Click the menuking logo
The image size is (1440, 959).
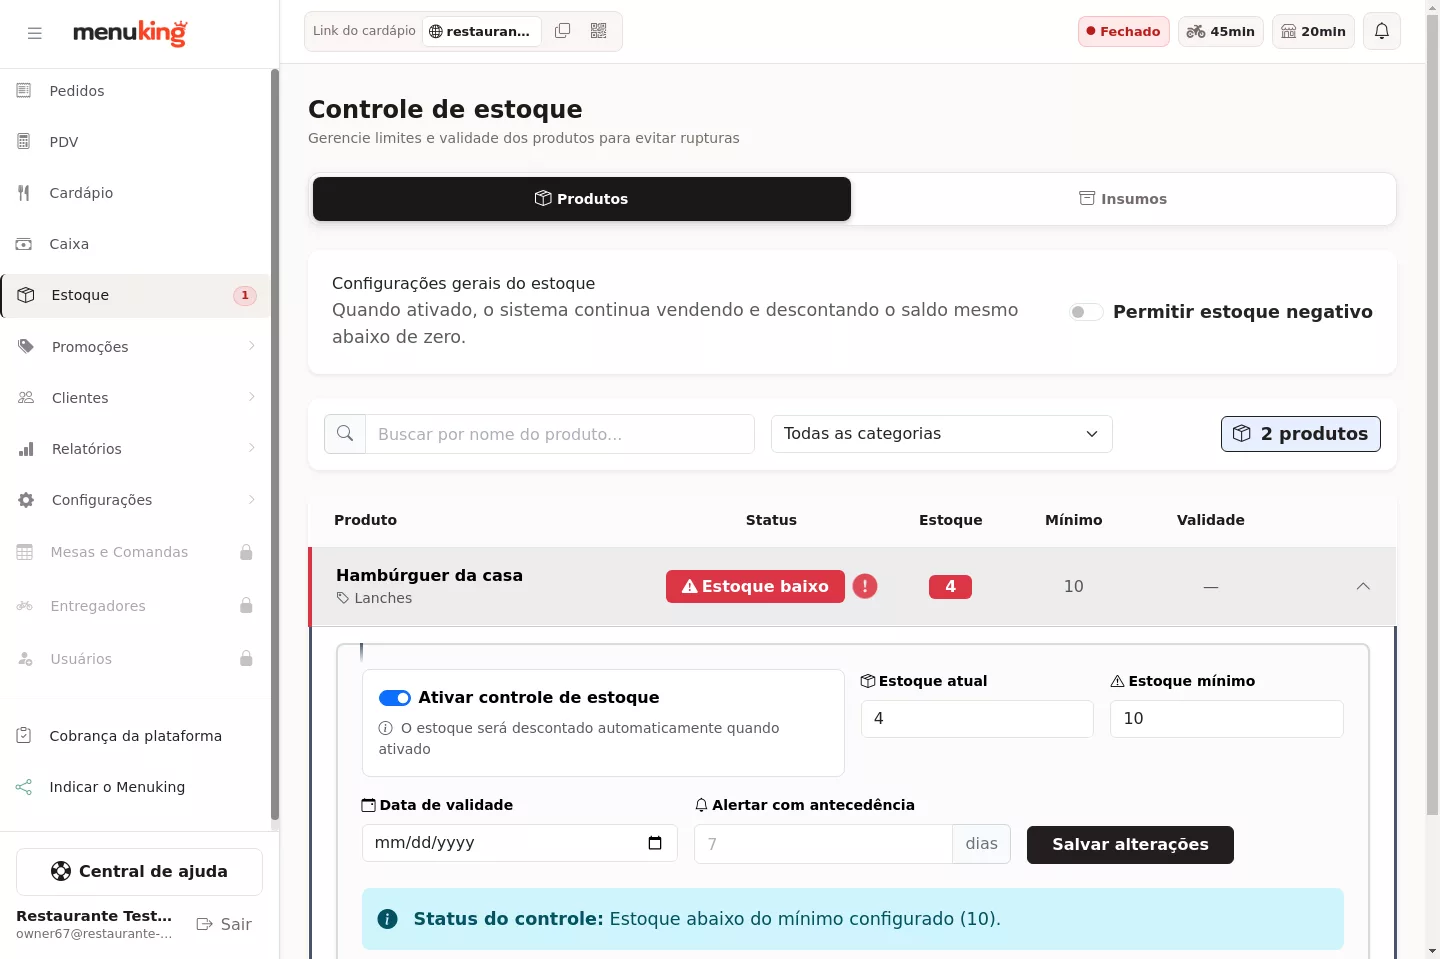point(130,33)
